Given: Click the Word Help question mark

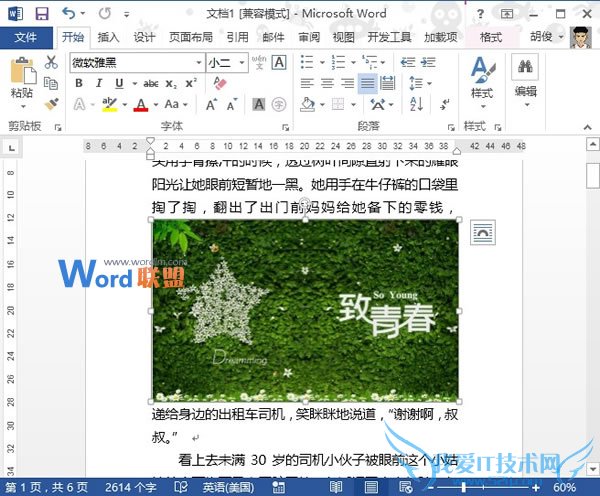Looking at the screenshot, I should pyautogui.click(x=480, y=14).
